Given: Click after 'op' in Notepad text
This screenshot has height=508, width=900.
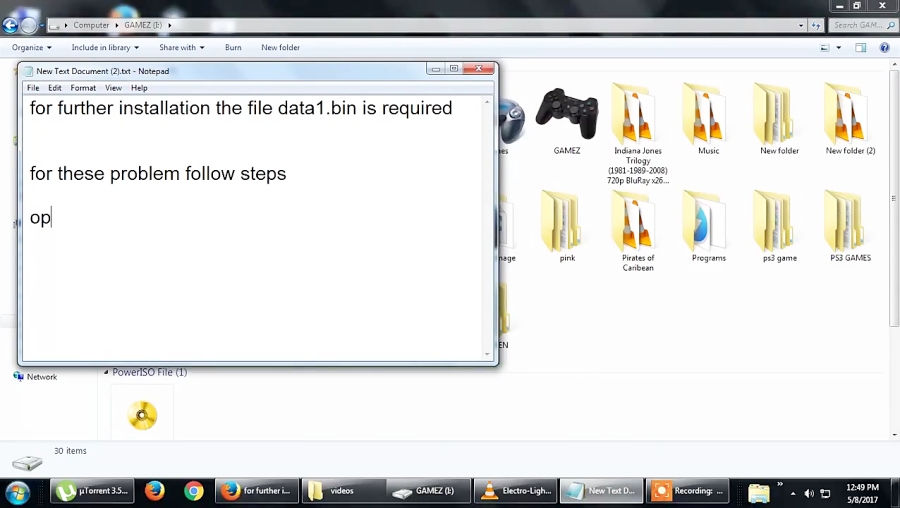Looking at the screenshot, I should coord(52,218).
